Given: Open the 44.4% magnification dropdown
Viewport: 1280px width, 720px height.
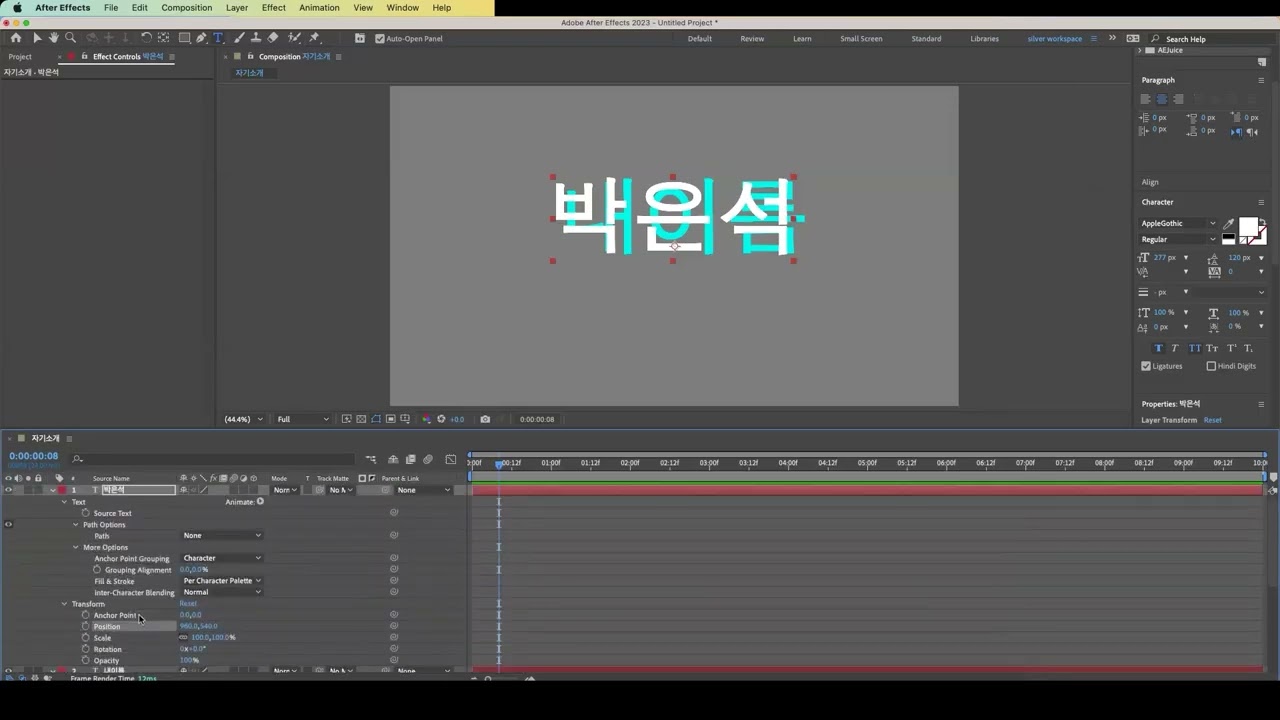Looking at the screenshot, I should [x=243, y=419].
